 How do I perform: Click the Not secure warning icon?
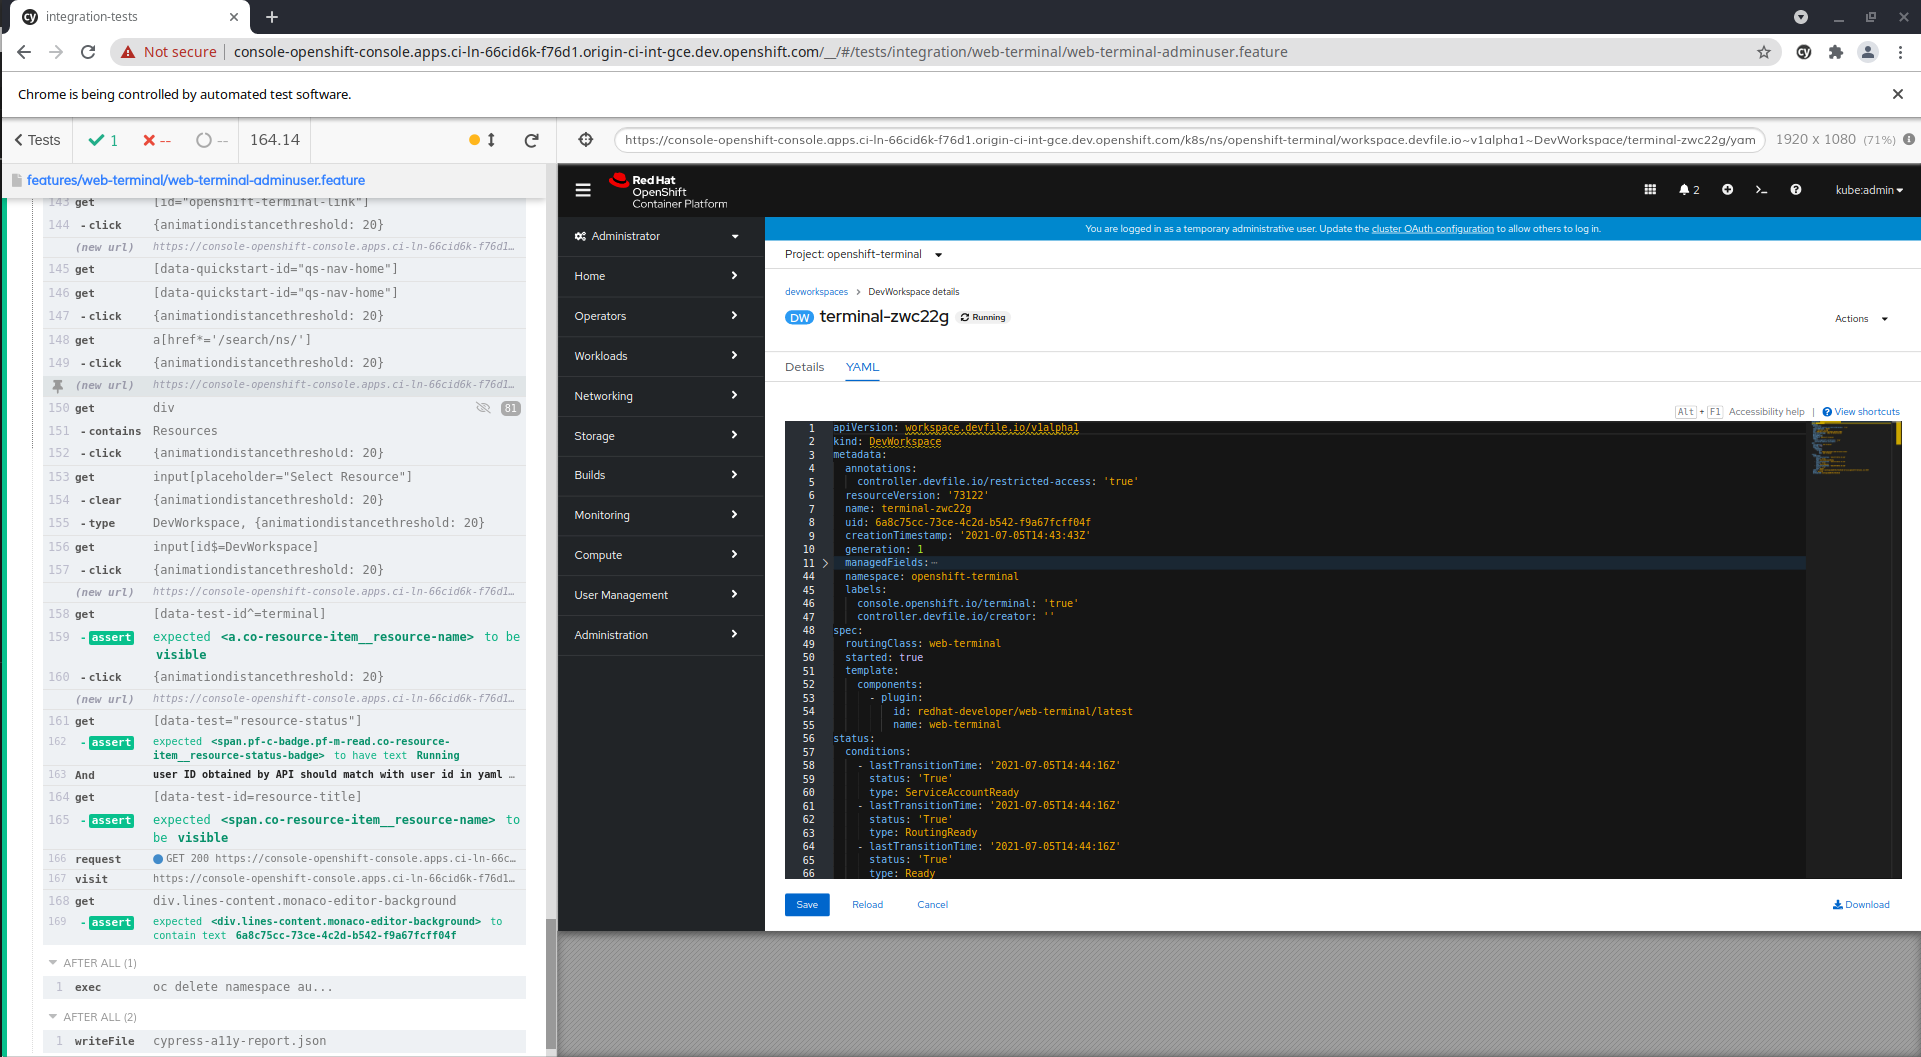point(128,52)
